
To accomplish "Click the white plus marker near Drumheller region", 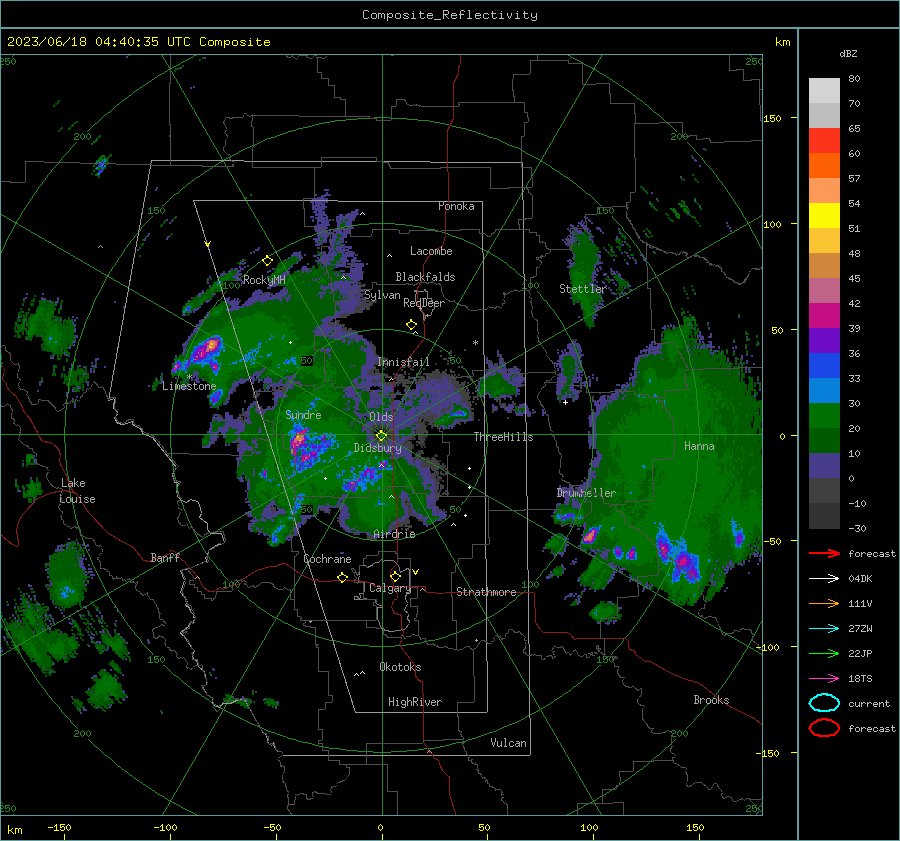I will coord(565,402).
